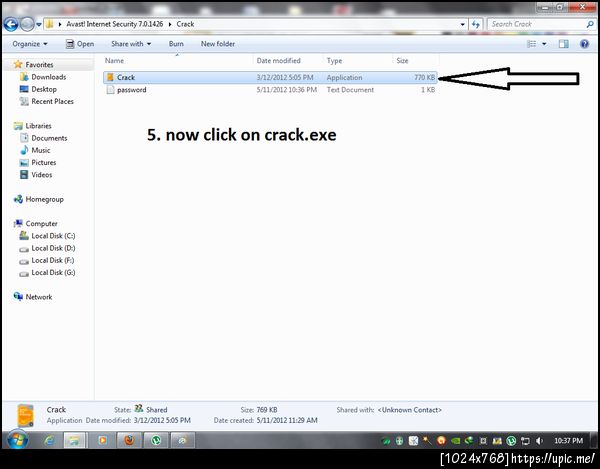The image size is (600, 469).
Task: Click the Back navigation arrow
Action: click(11, 24)
